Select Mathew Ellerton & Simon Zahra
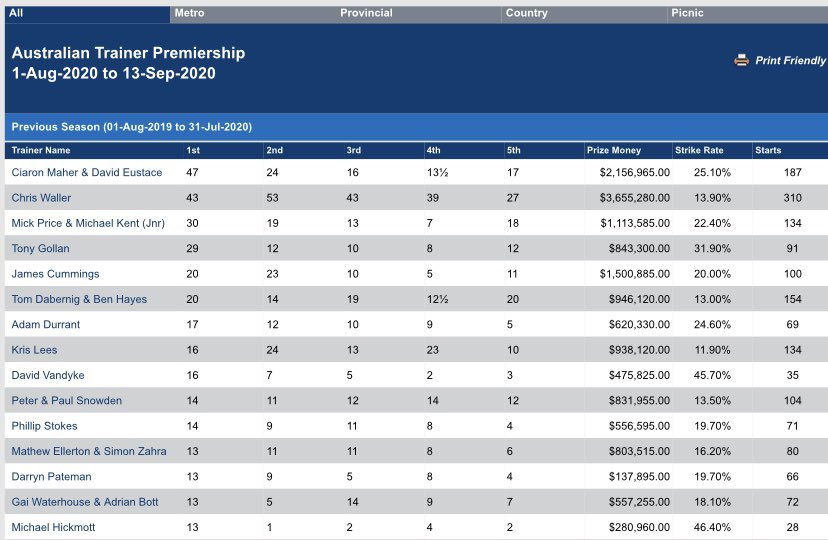The width and height of the screenshot is (828, 540). click(89, 451)
